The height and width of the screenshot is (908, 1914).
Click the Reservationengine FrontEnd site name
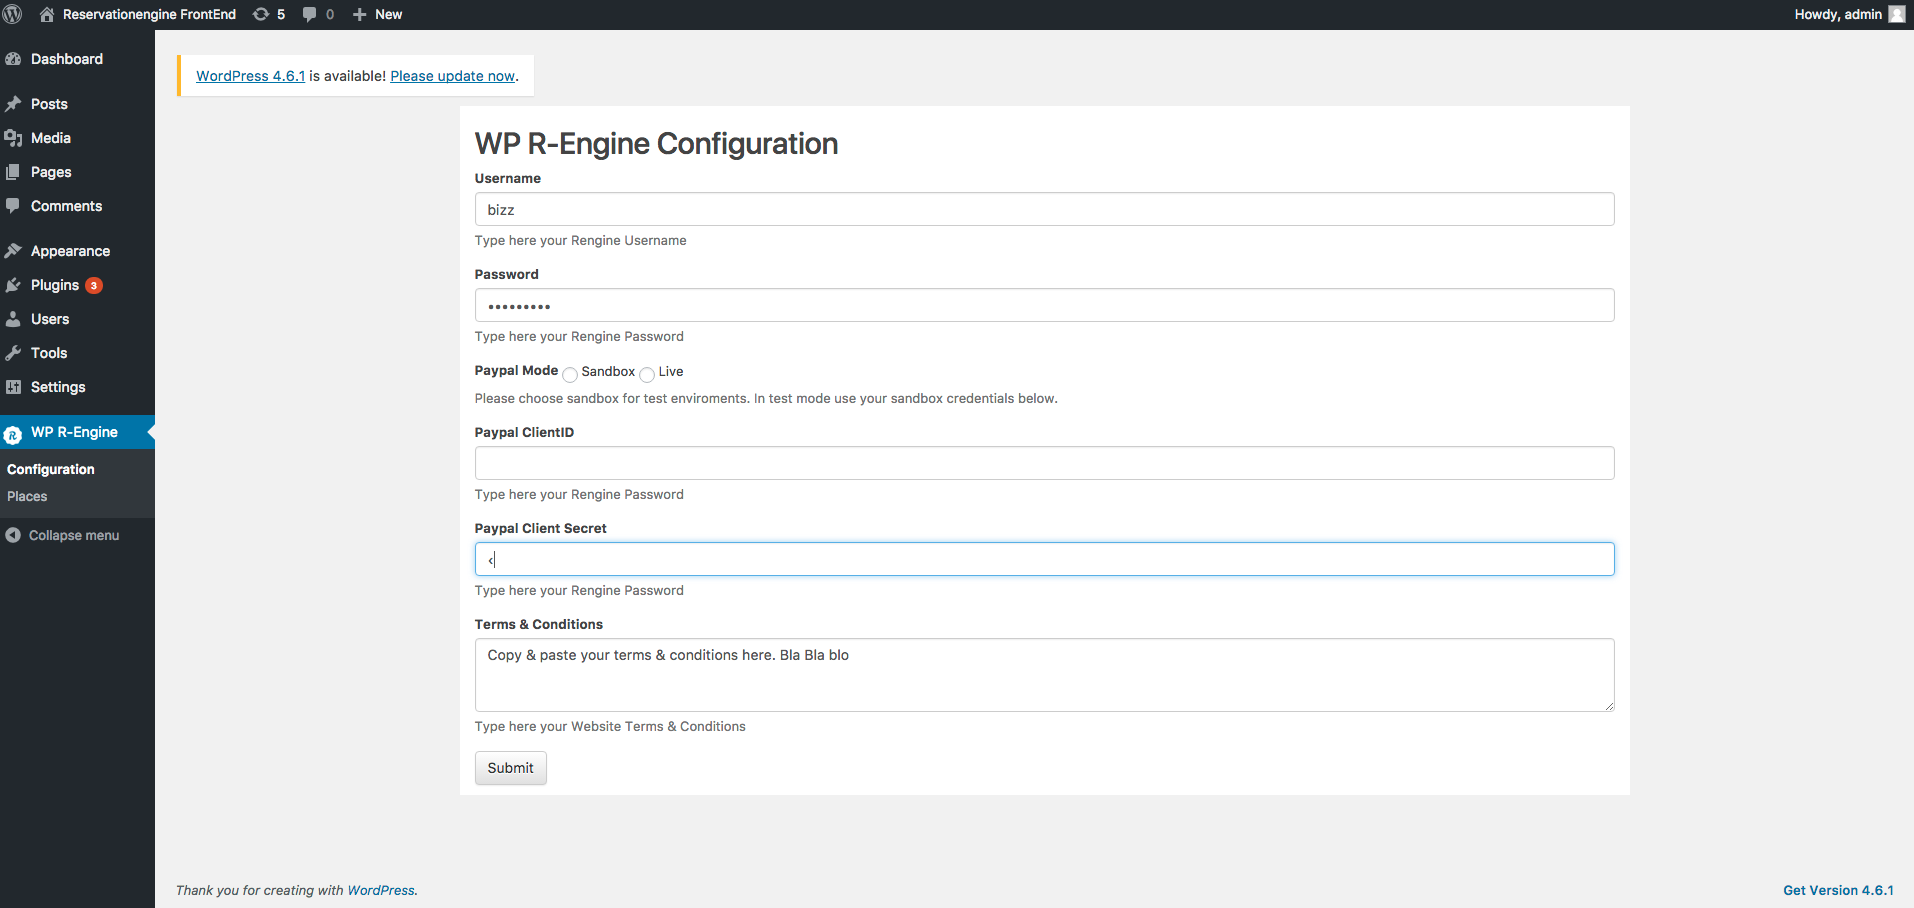[149, 14]
